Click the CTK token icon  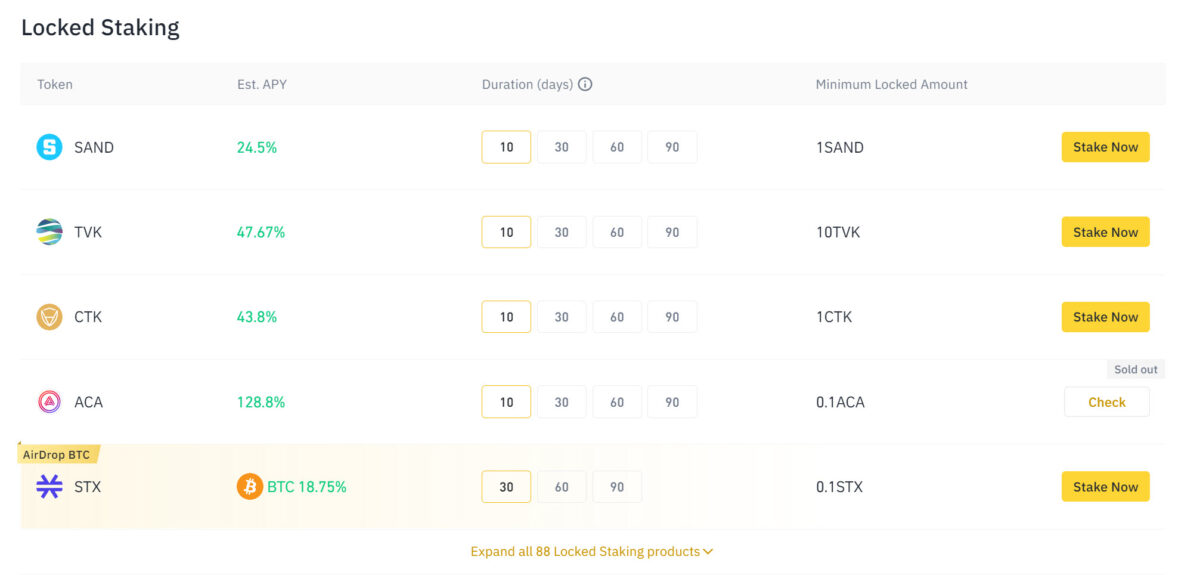(x=49, y=317)
